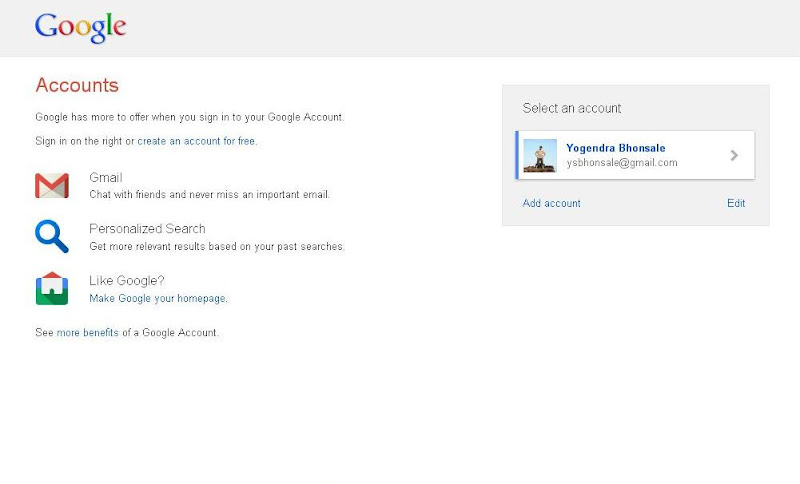Click the Like Google? heading
This screenshot has width=800, height=484.
pos(126,281)
